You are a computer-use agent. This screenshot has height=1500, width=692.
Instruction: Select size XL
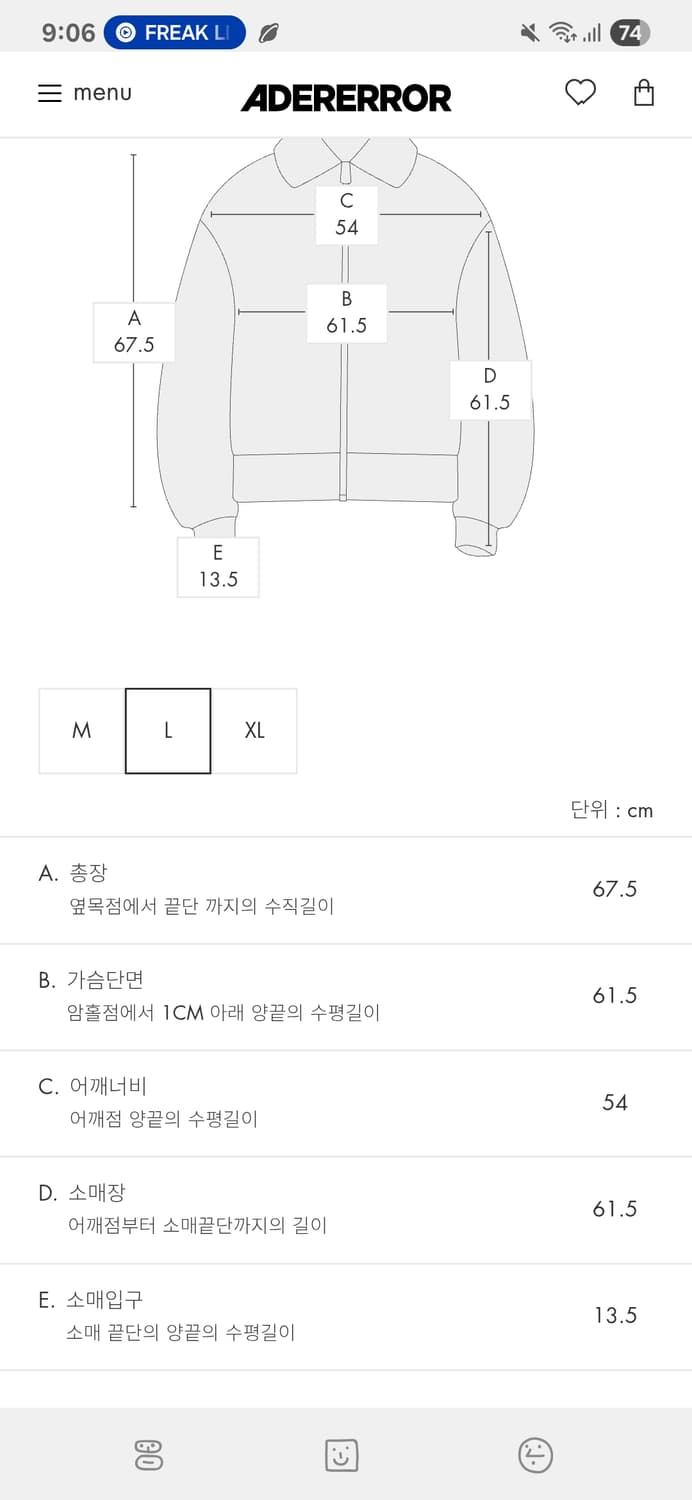pos(255,730)
